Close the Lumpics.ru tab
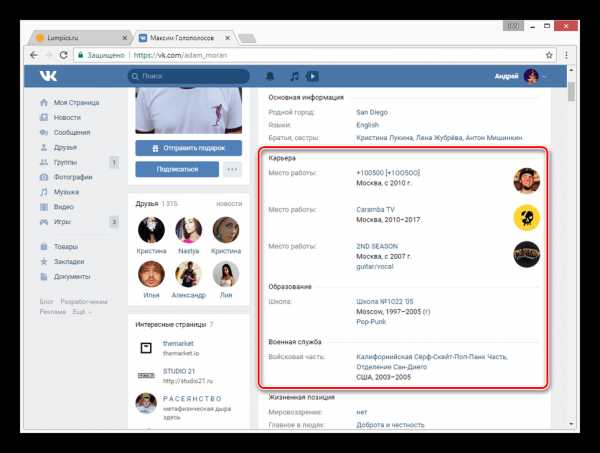 click(x=124, y=38)
